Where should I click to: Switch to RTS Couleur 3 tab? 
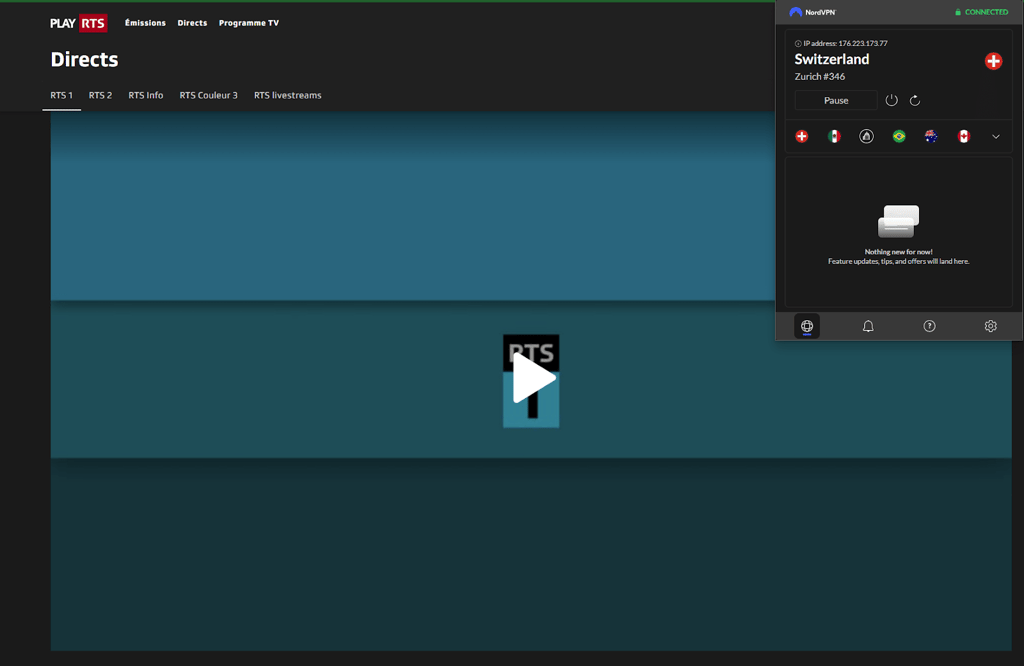pyautogui.click(x=208, y=95)
